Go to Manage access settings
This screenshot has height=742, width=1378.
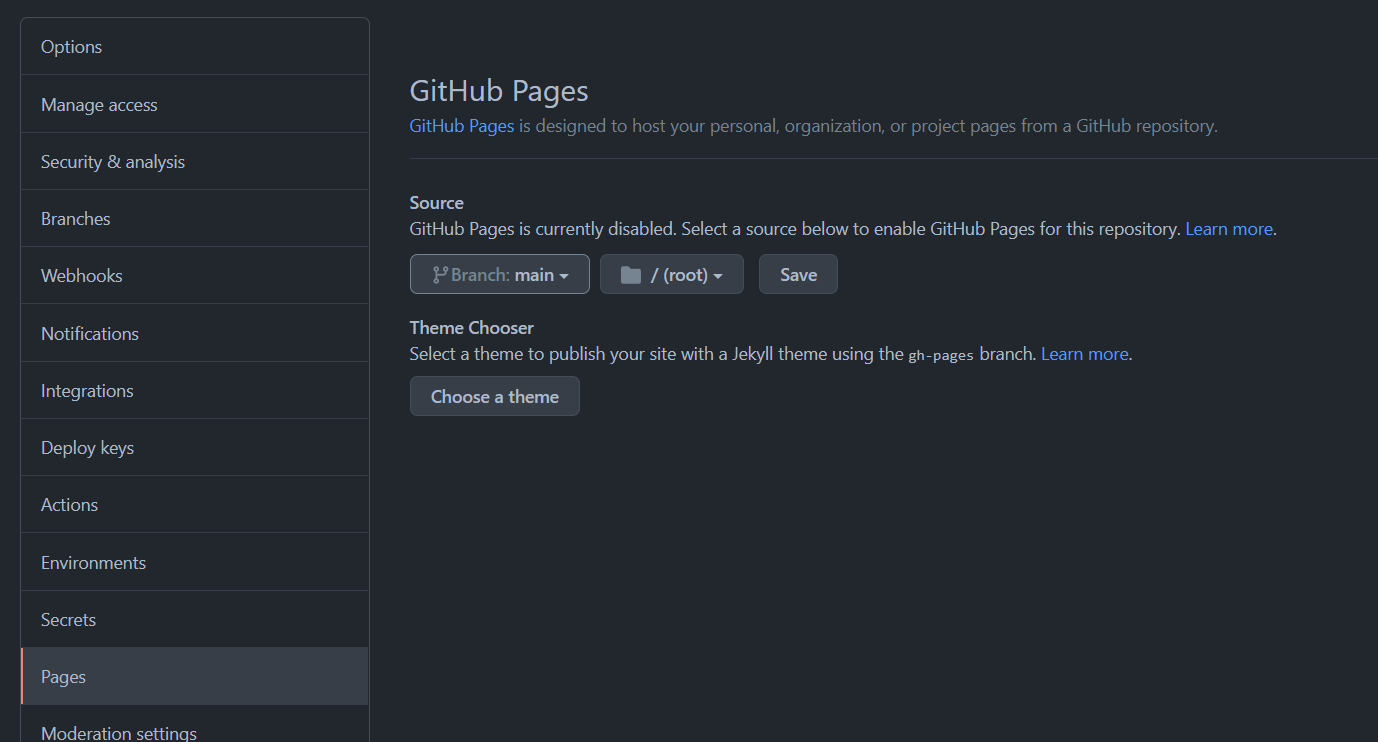coord(195,104)
